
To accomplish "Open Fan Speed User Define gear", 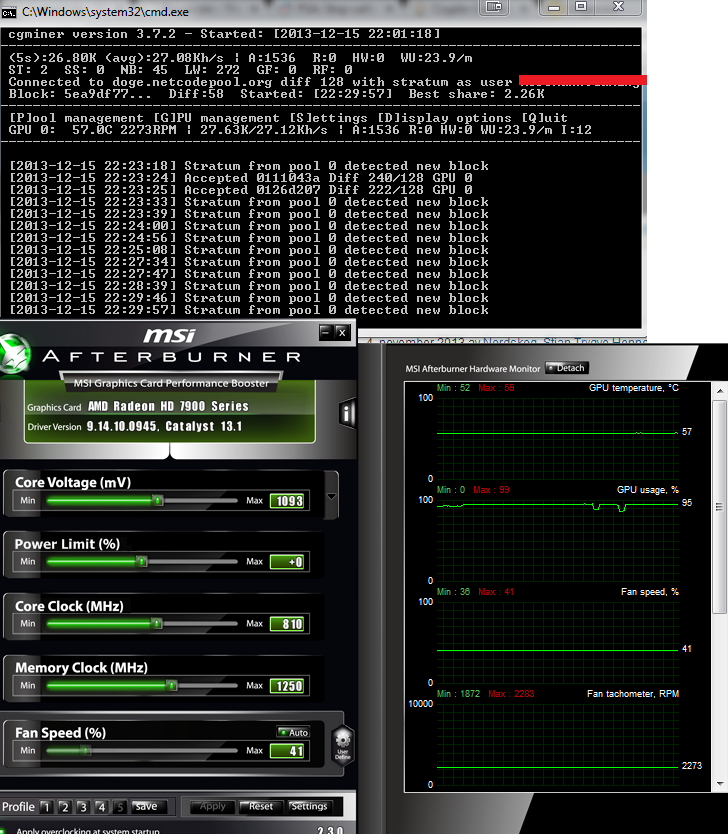I will point(342,745).
